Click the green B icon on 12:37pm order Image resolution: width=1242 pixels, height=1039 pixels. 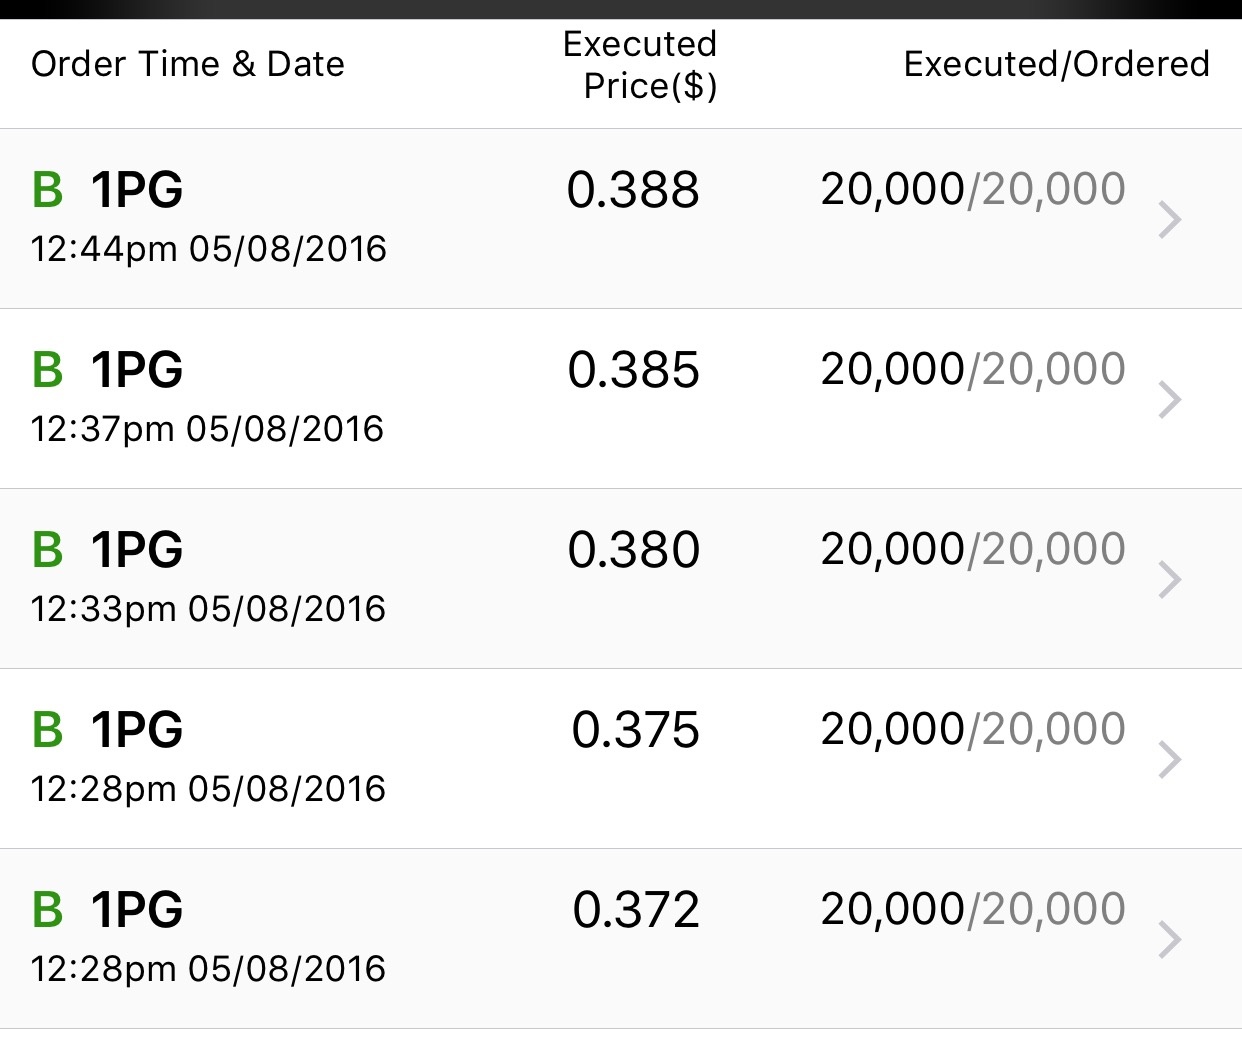pyautogui.click(x=47, y=370)
